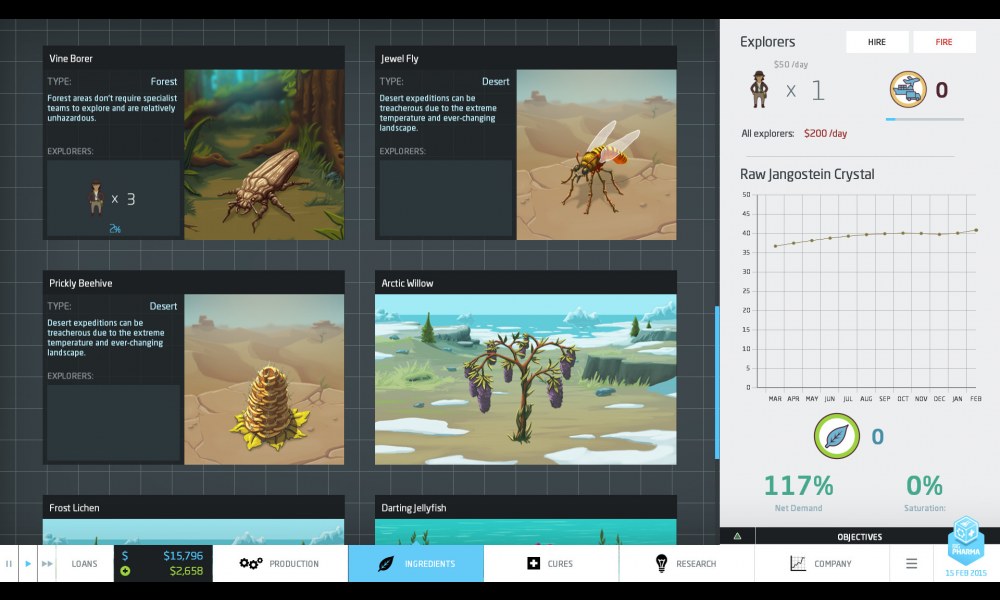Screen dimensions: 1000x600
Task: Click the shipping truck and plane icon
Action: tap(908, 89)
